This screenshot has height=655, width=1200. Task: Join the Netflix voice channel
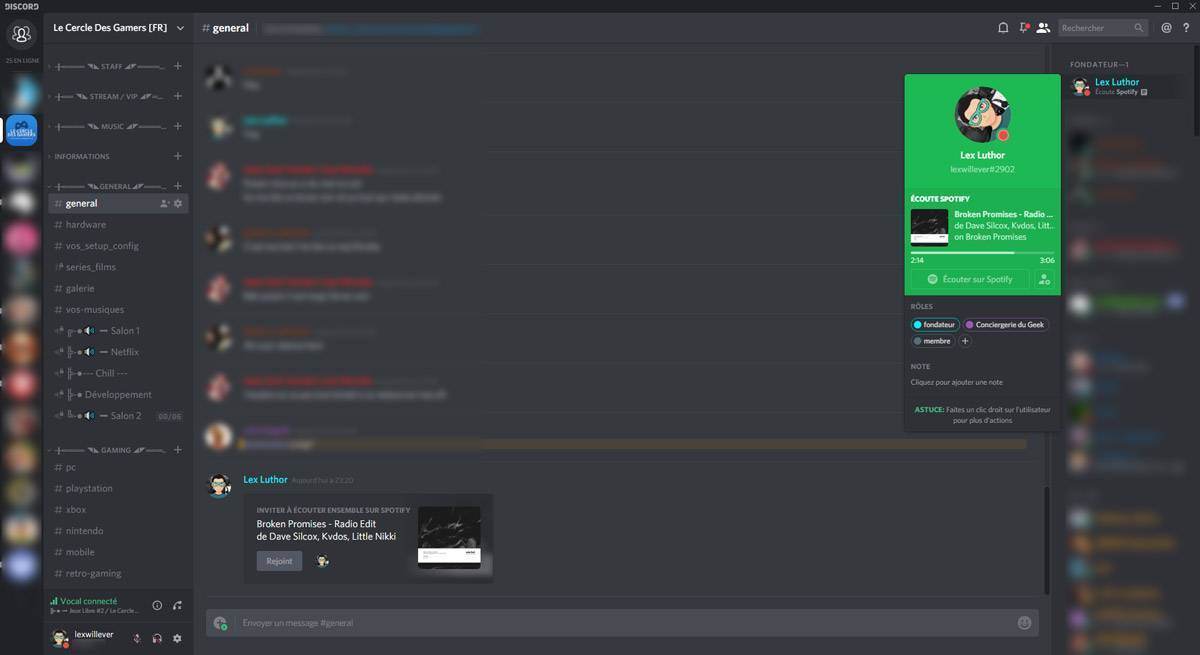pyautogui.click(x=118, y=352)
